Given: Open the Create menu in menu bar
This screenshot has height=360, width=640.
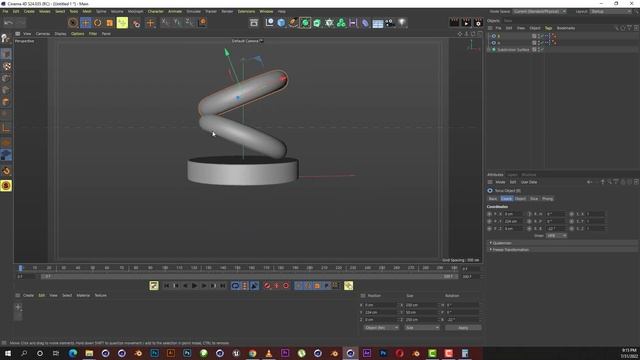Looking at the screenshot, I should 29,11.
